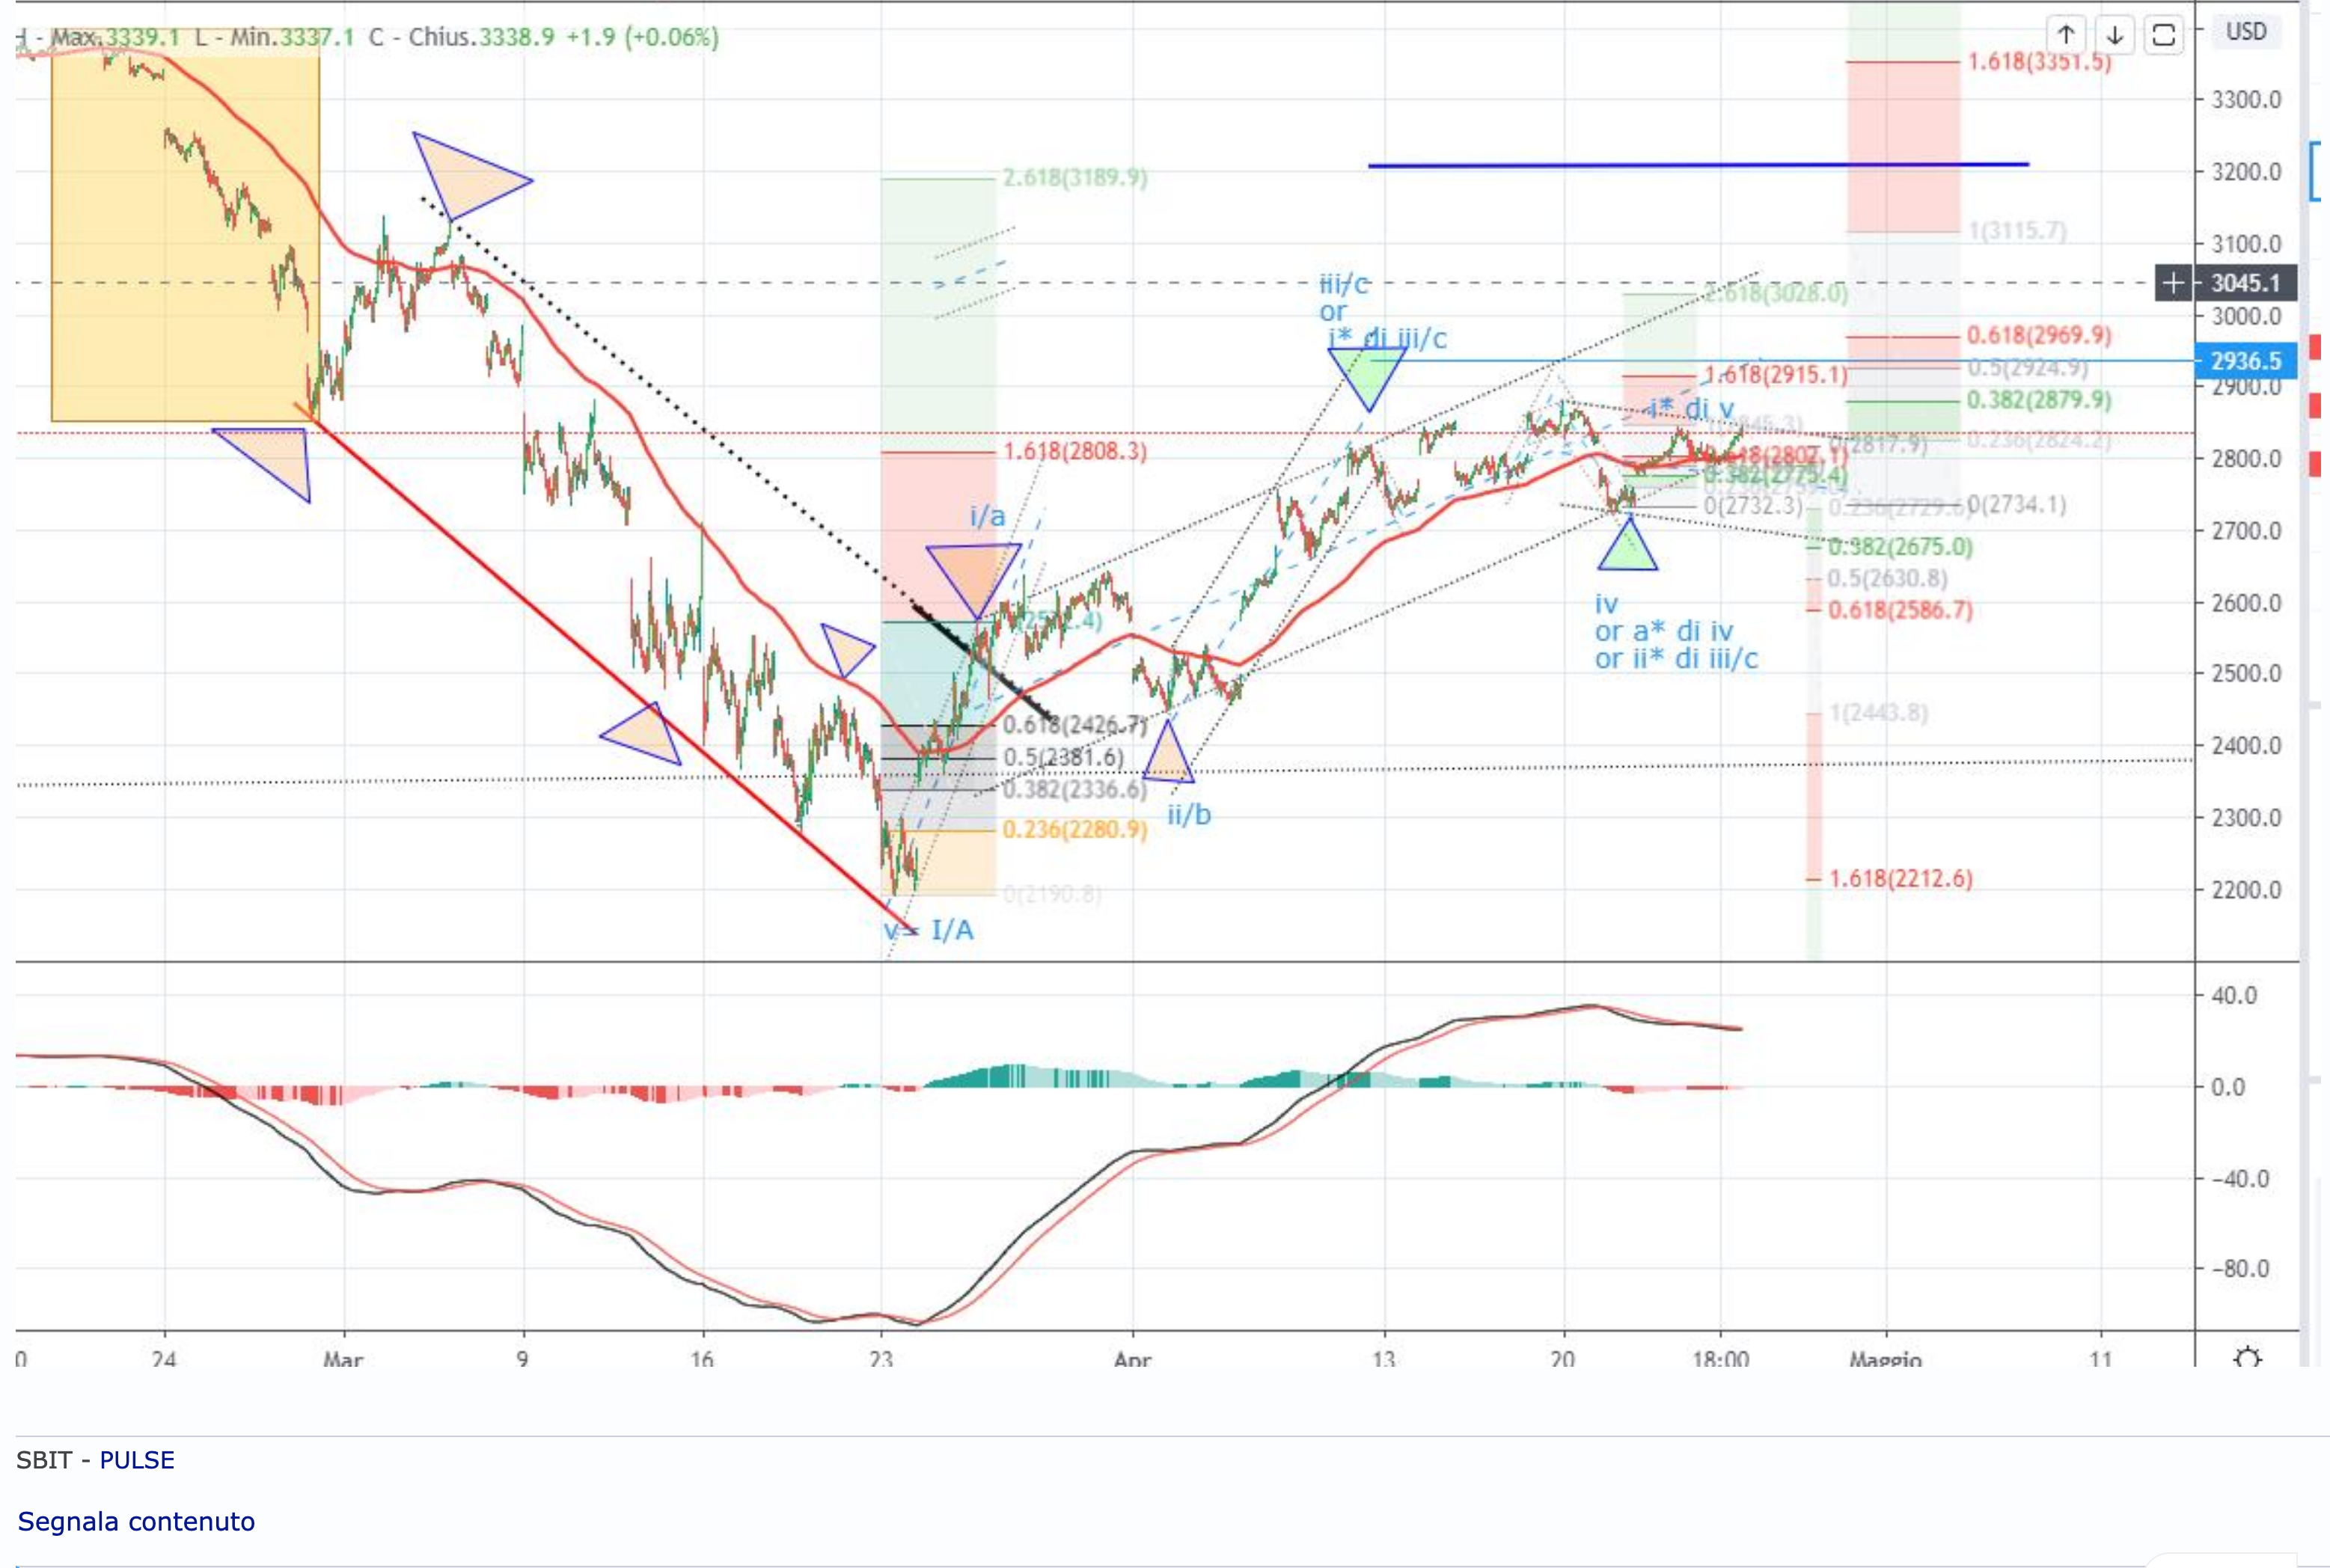Click the 'Apr' date on time axis
Screen dimensions: 2330x1568
[1133, 1360]
